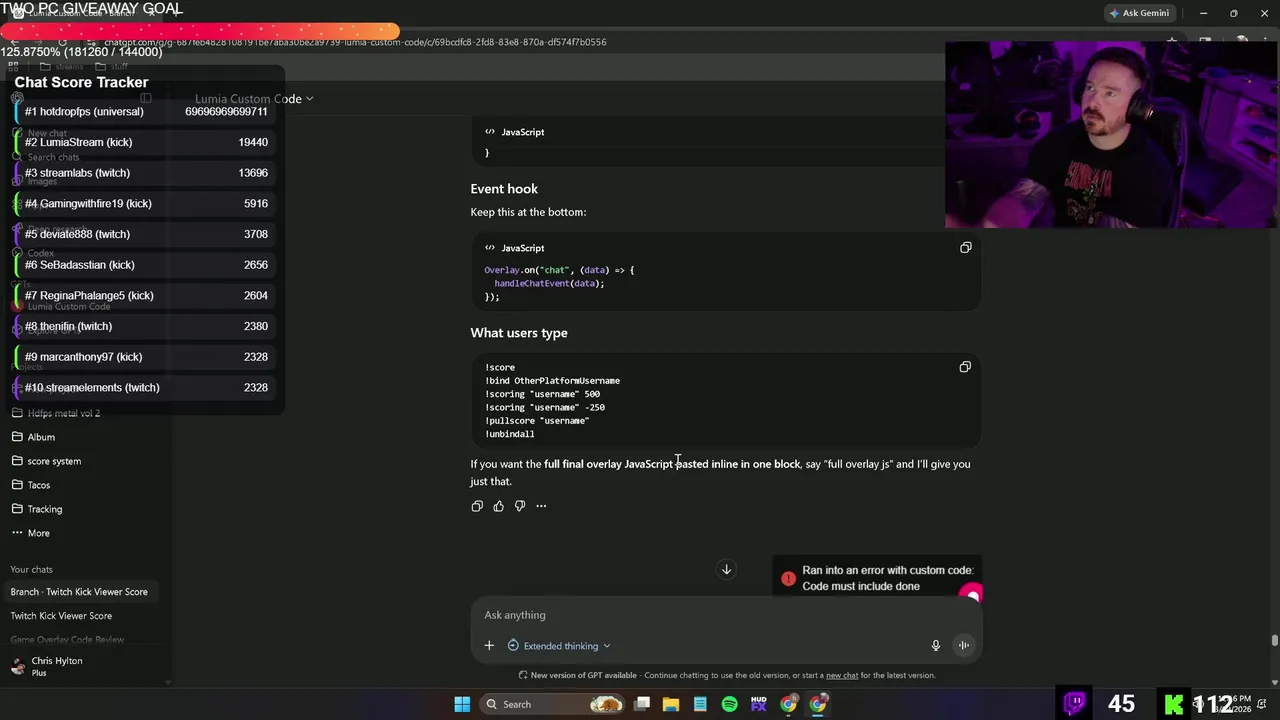Click the Twitch viewer count icon
The width and height of the screenshot is (1280, 720).
click(1074, 704)
